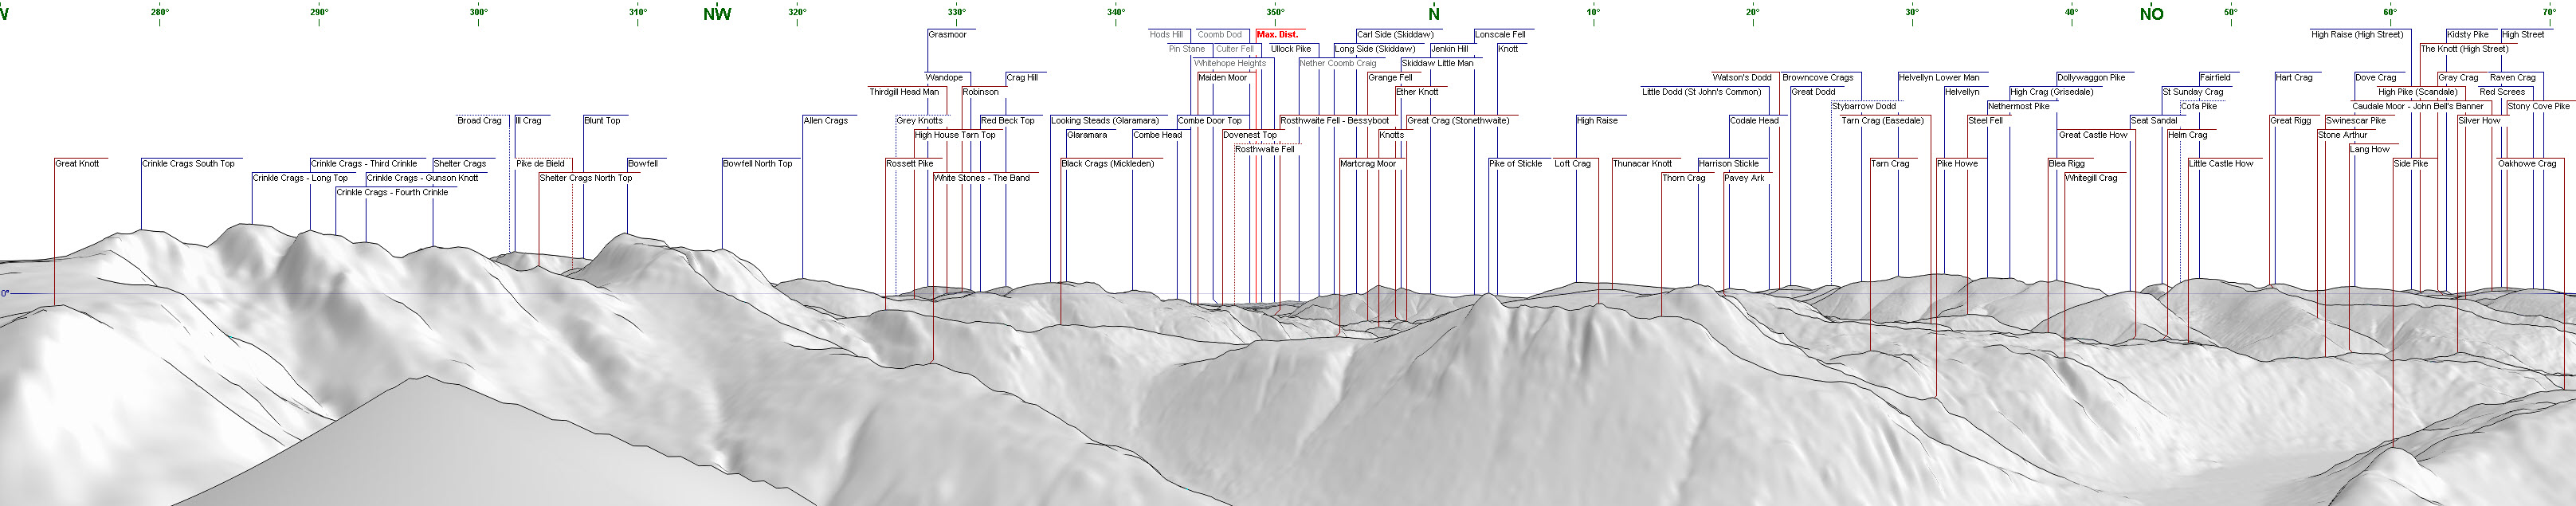
Task: Click the Allen Crags label
Action: click(x=825, y=120)
